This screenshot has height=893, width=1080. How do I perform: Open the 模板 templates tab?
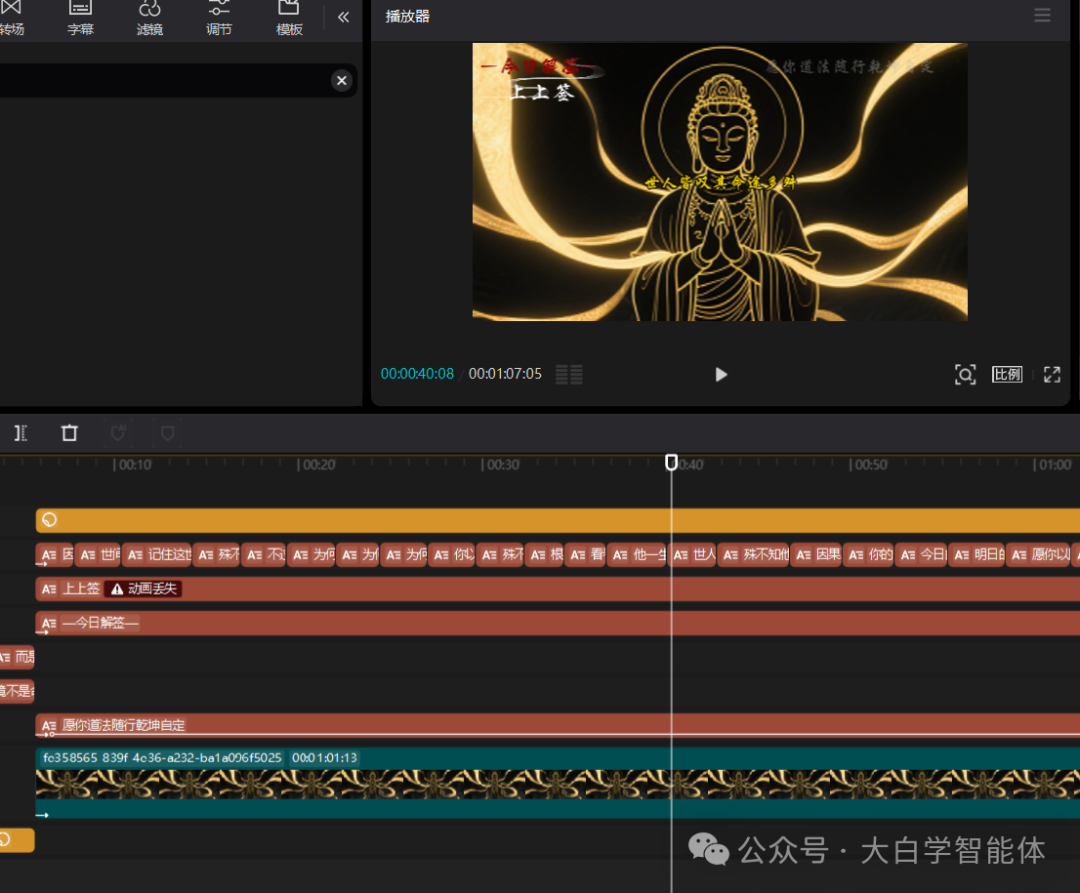[289, 19]
